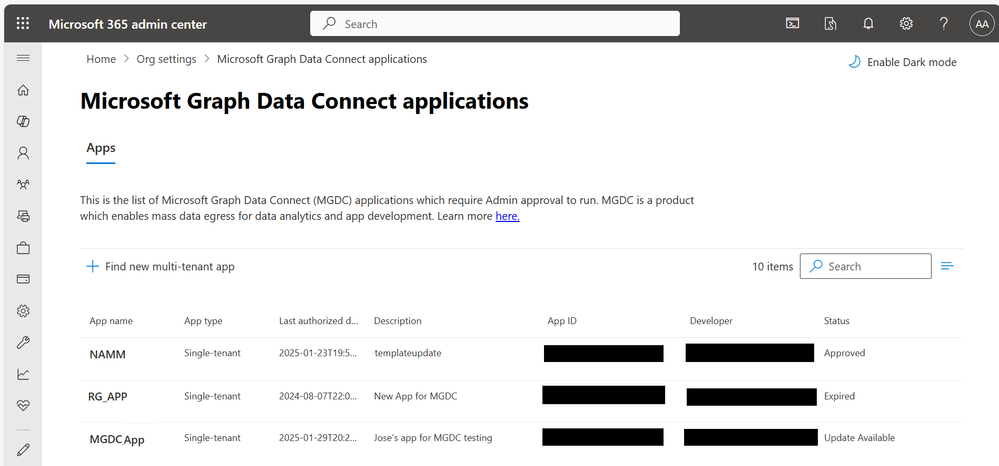This screenshot has width=999, height=466.
Task: Click the Expired status for RG_APP
Action: [839, 396]
